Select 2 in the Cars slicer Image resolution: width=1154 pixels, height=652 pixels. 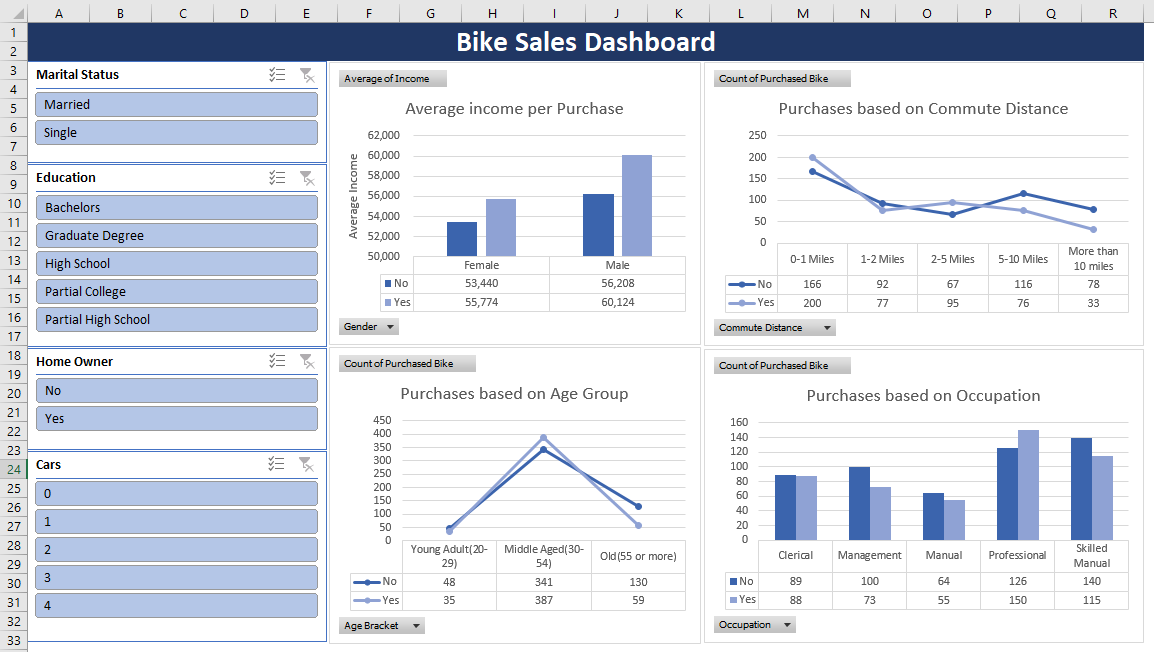(176, 549)
